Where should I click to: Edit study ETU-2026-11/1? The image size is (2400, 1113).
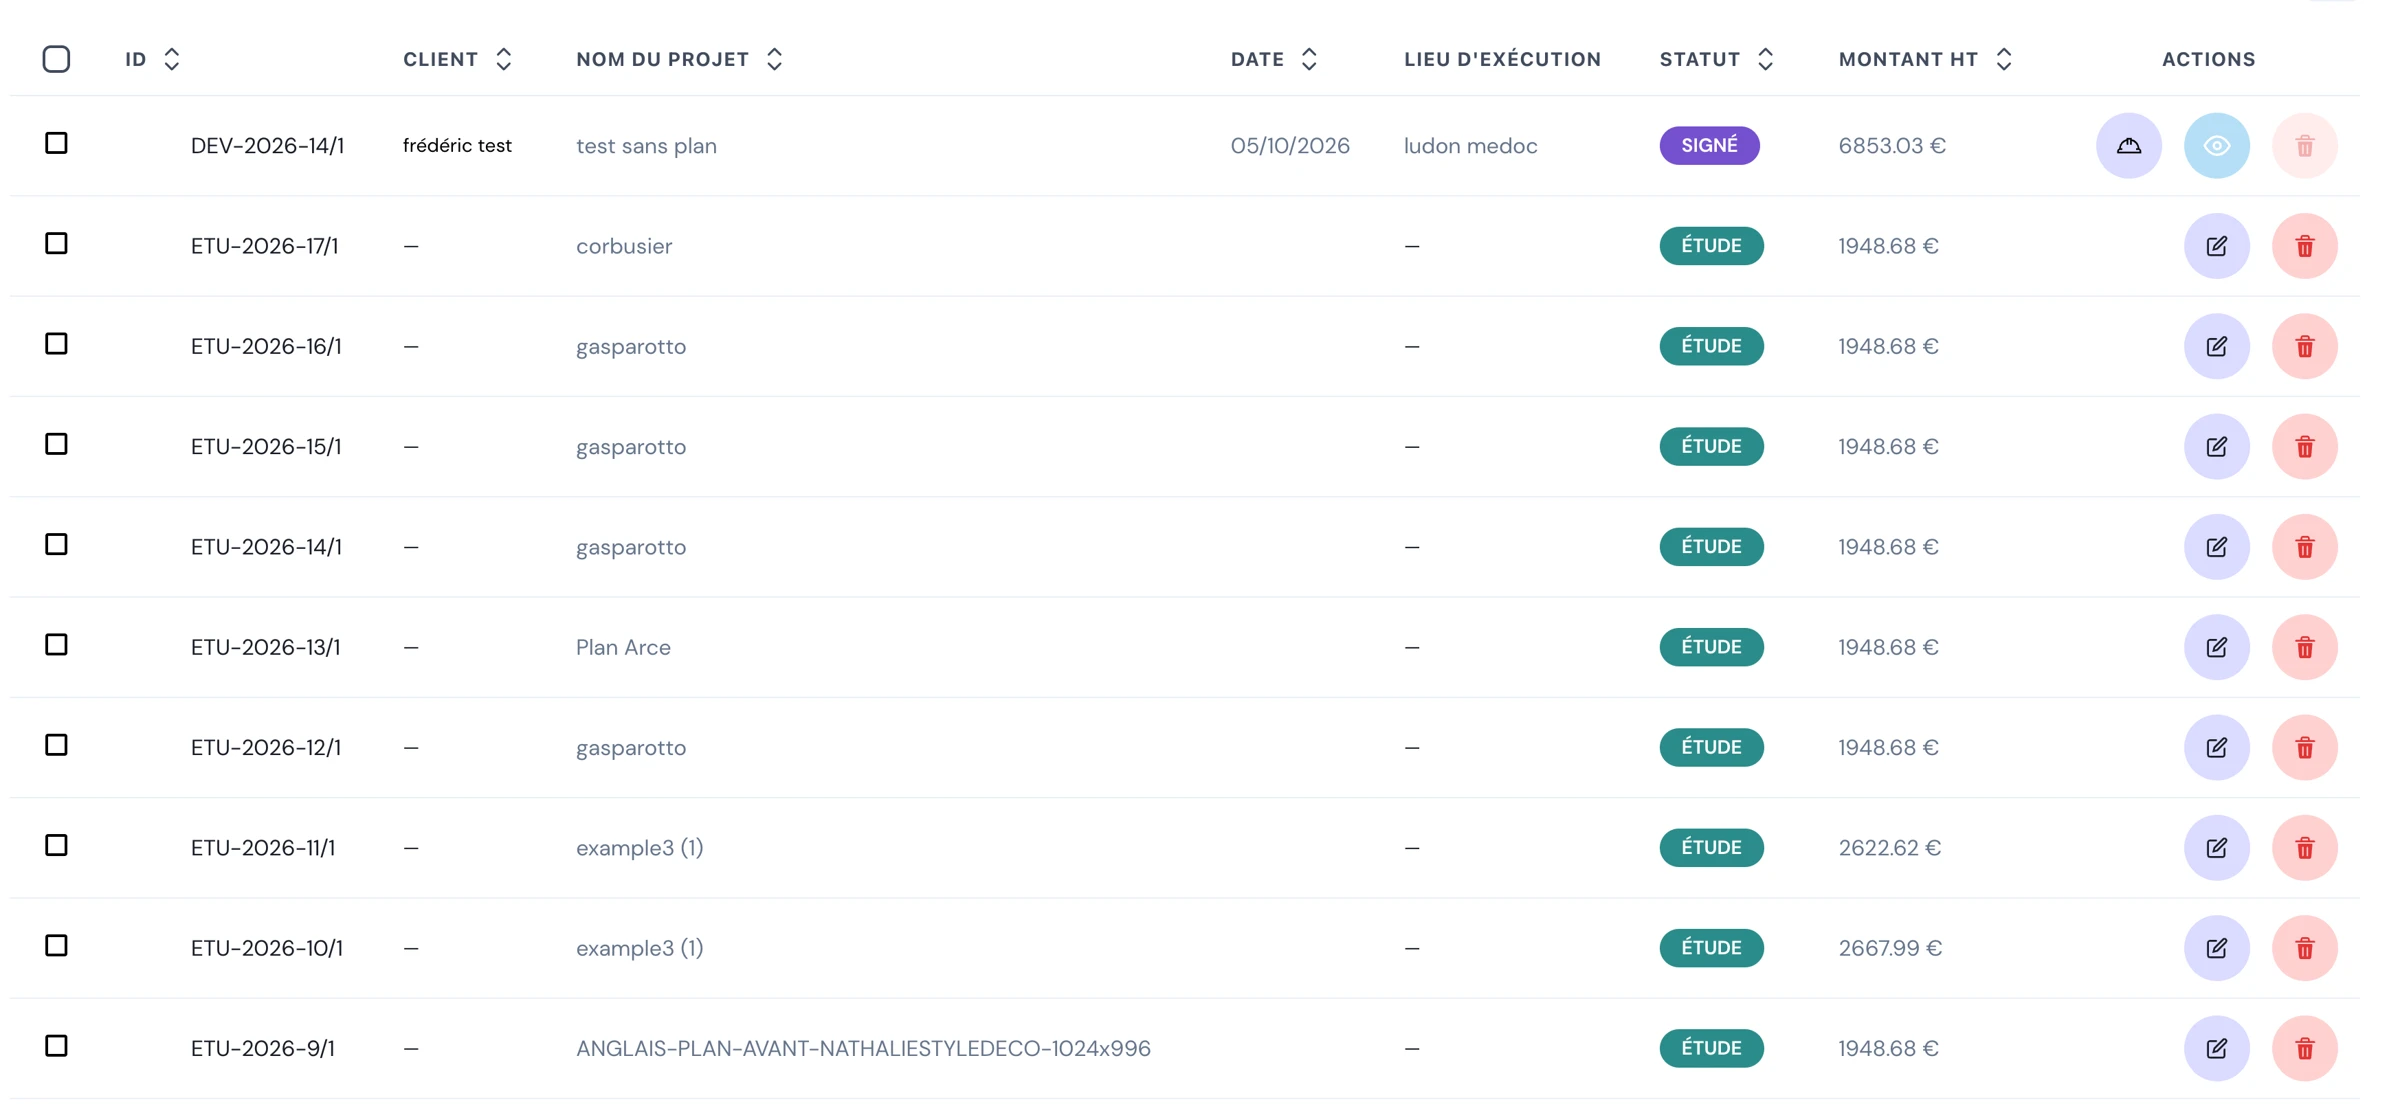(x=2216, y=848)
